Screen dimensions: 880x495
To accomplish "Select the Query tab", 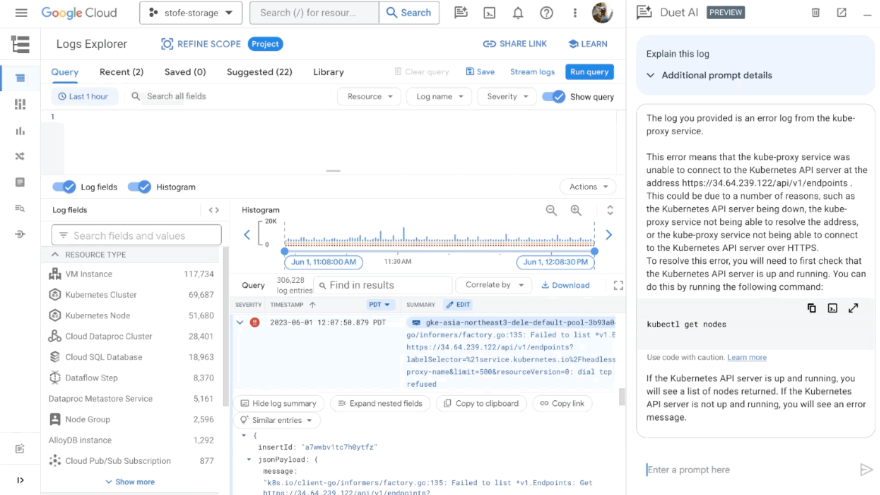I will [65, 72].
